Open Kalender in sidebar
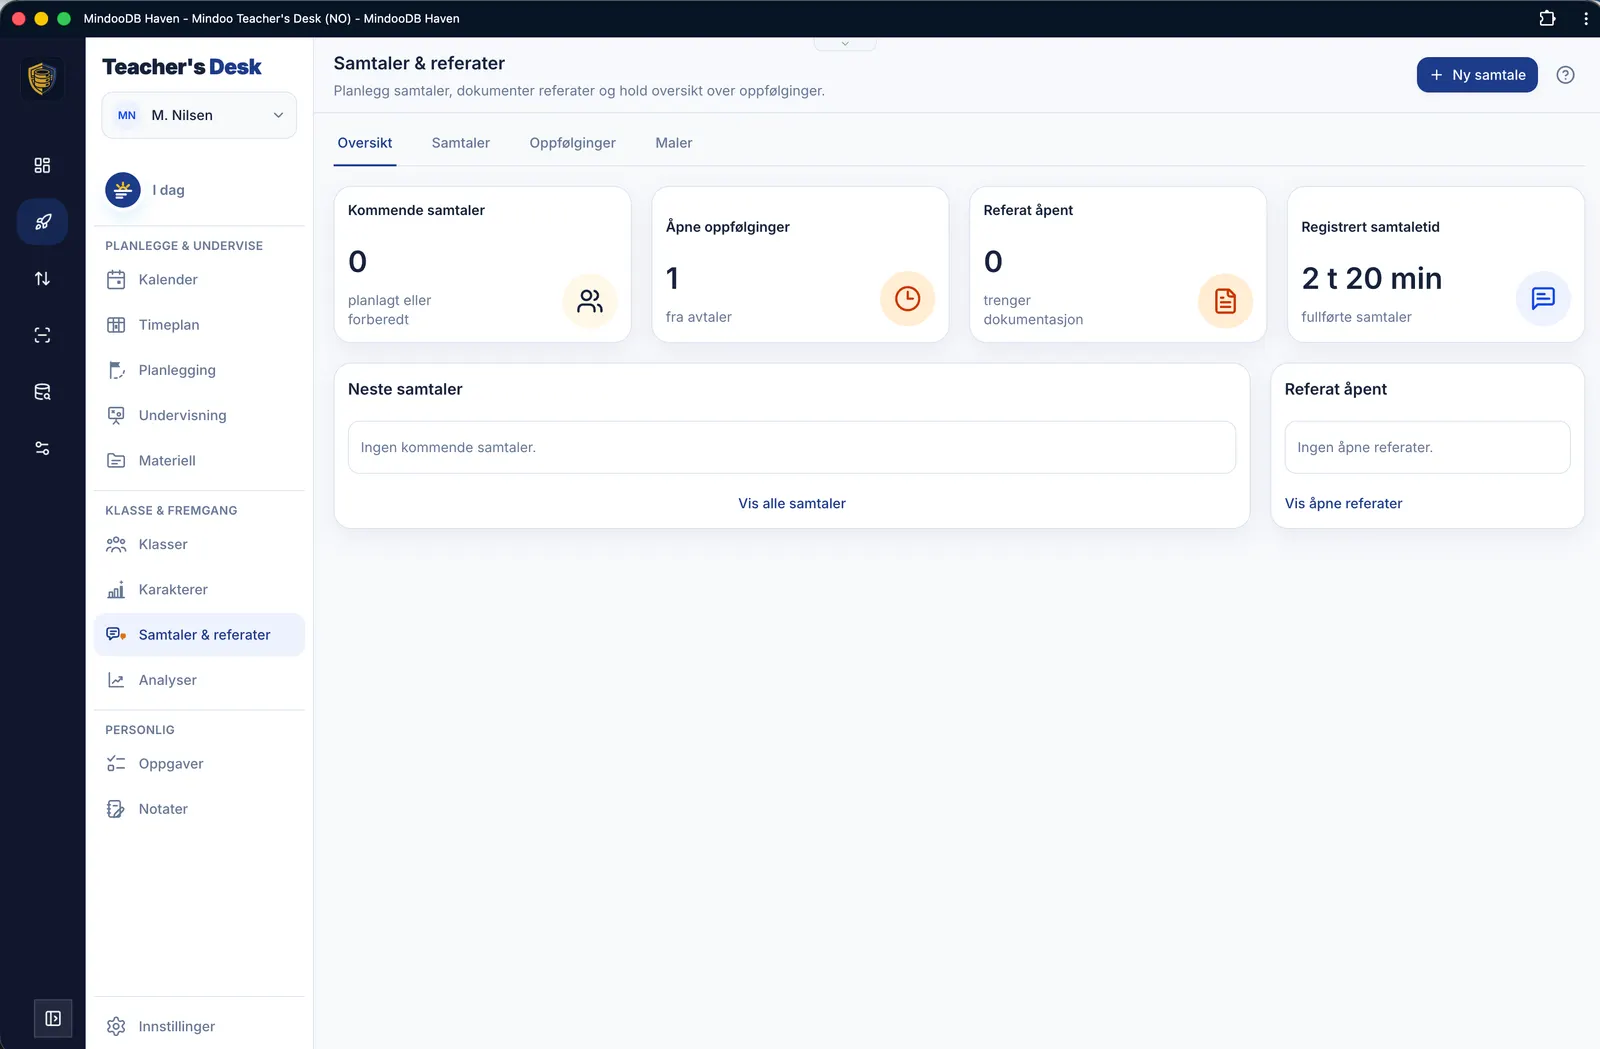The height and width of the screenshot is (1049, 1600). [x=199, y=280]
